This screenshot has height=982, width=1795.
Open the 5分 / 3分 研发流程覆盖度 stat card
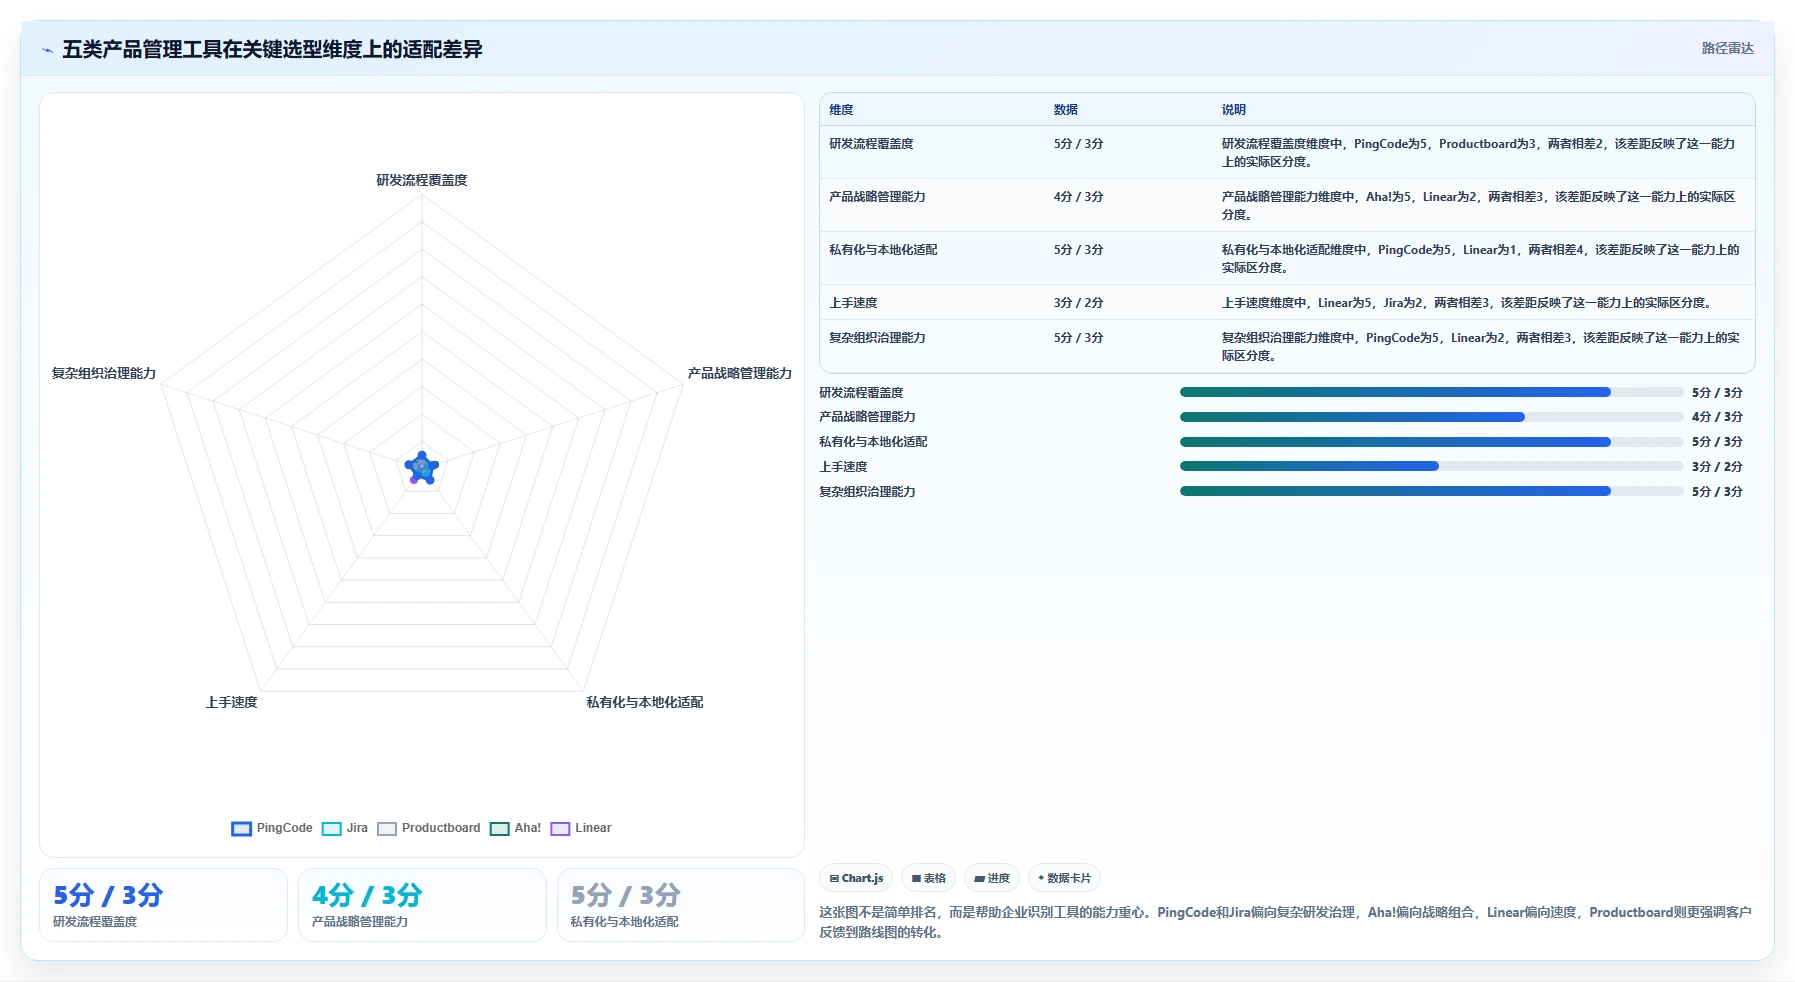pos(163,905)
